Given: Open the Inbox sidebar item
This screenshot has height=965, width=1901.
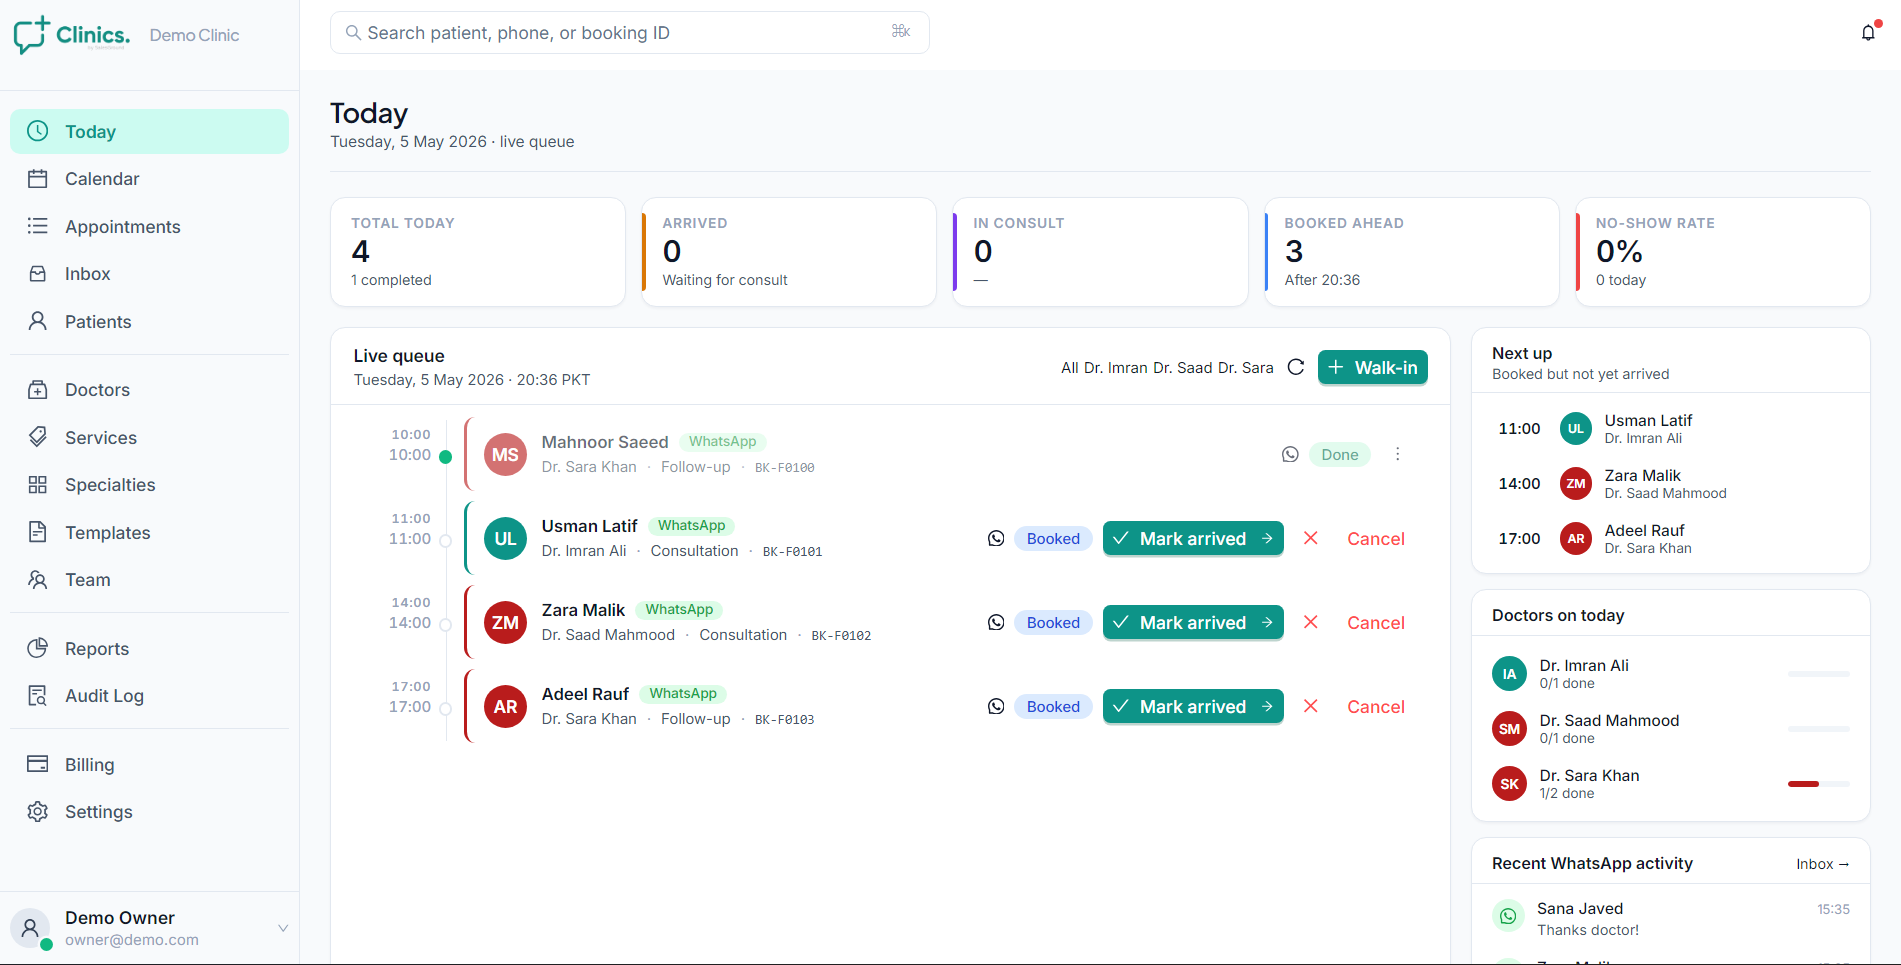Looking at the screenshot, I should (150, 274).
